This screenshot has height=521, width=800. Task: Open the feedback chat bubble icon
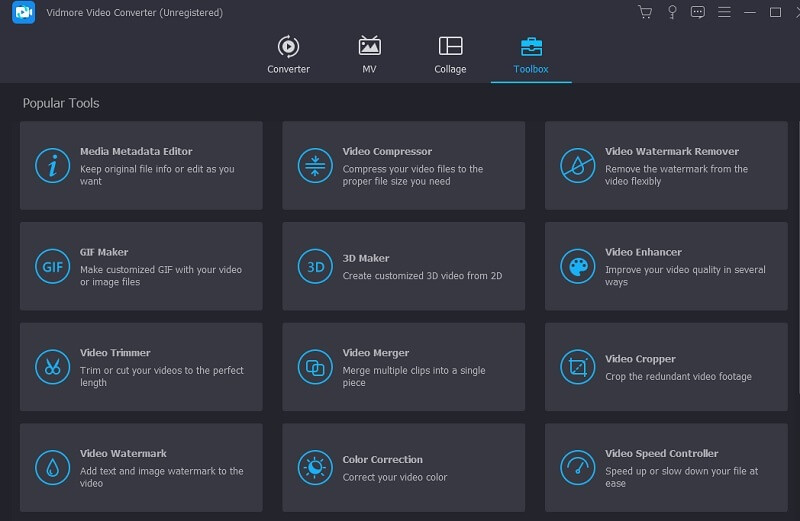[698, 13]
